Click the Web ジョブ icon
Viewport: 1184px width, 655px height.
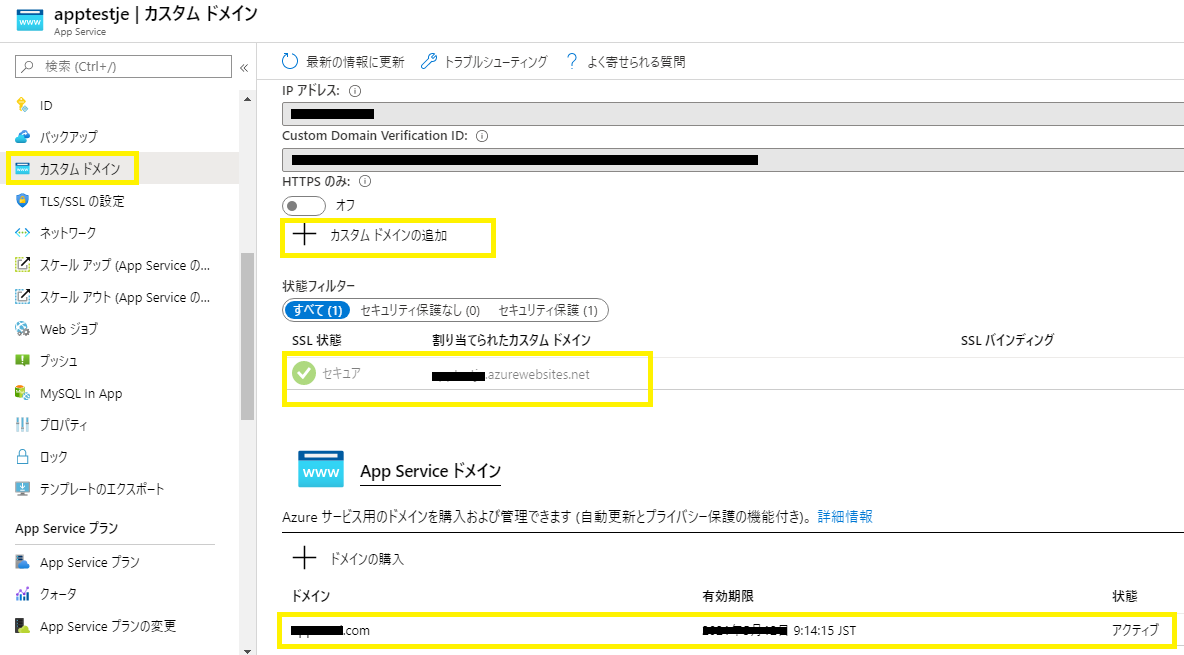pos(23,329)
